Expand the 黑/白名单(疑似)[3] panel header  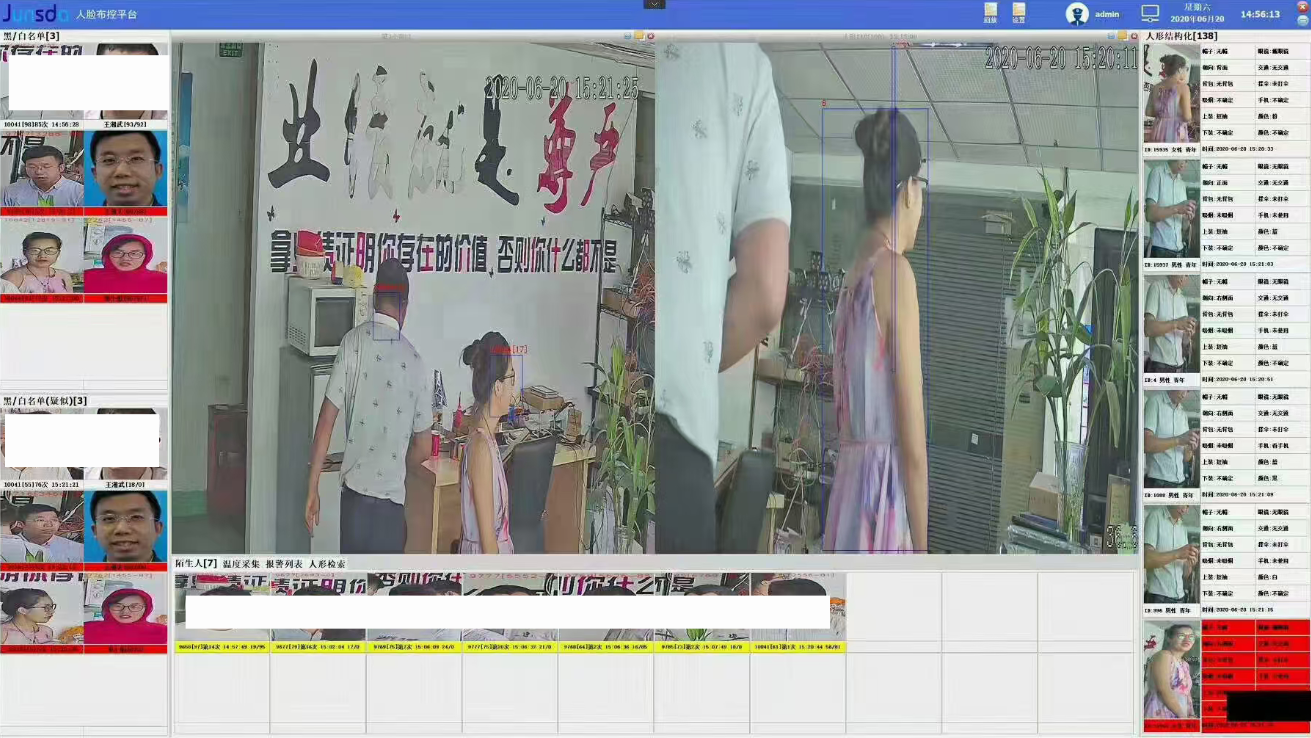click(x=45, y=401)
